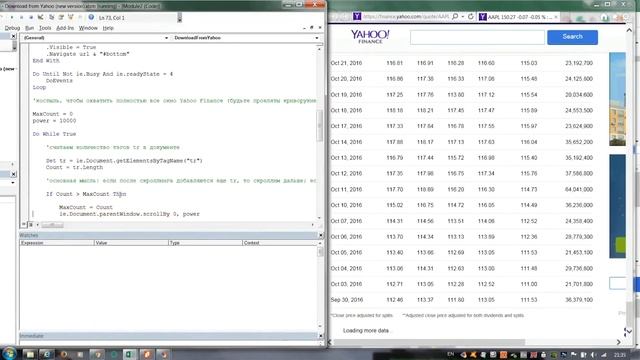Click code window vertical scrollbar thumb
The width and height of the screenshot is (640, 360).
point(320,125)
